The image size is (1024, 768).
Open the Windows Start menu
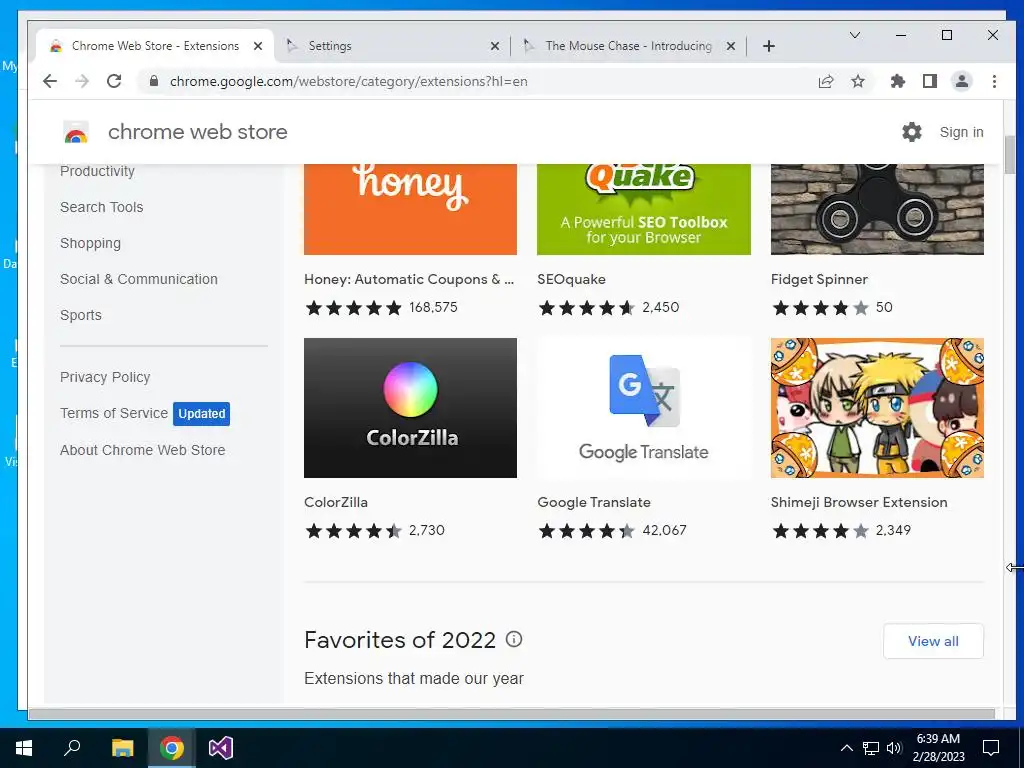[24, 748]
